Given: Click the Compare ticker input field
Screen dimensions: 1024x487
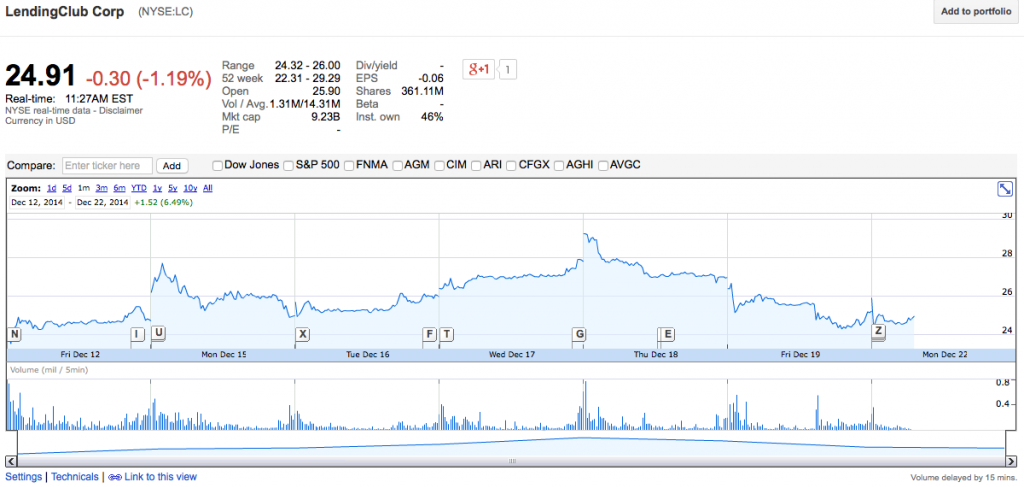Looking at the screenshot, I should 107,165.
